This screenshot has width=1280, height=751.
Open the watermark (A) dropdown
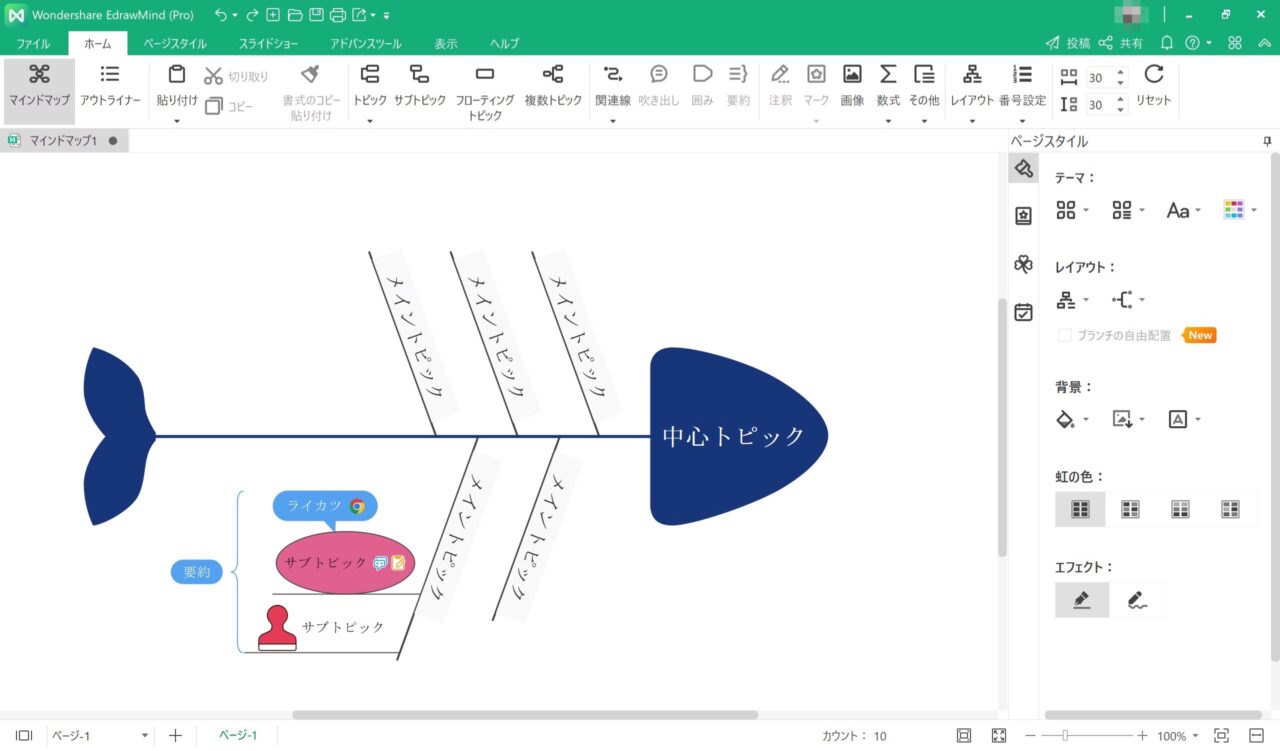[x=1184, y=420]
